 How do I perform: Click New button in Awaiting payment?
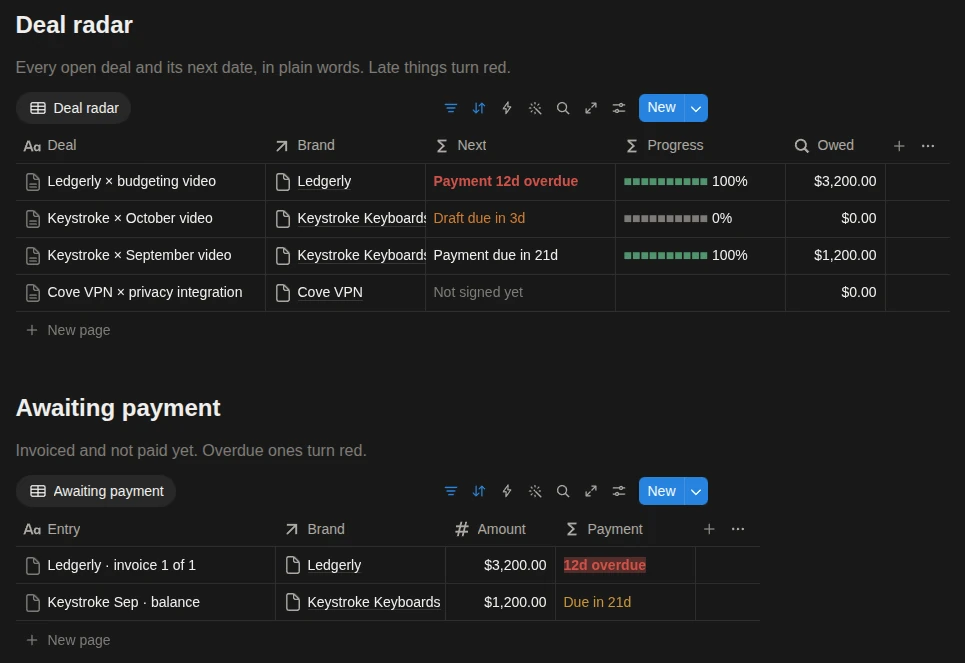[662, 491]
